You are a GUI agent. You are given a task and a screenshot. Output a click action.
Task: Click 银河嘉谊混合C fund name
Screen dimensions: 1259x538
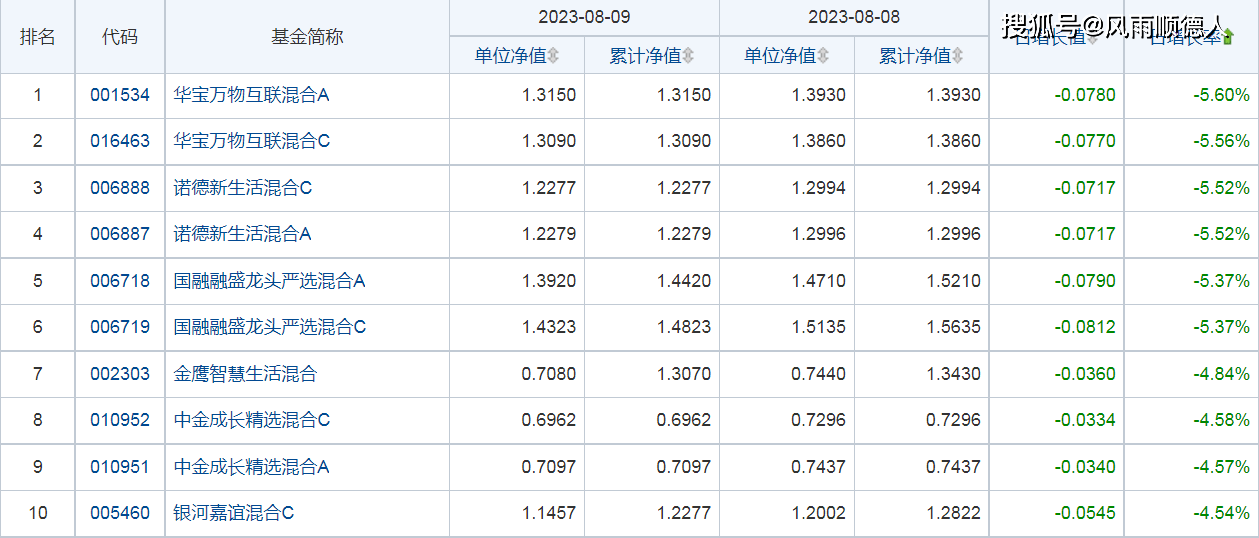pyautogui.click(x=234, y=513)
